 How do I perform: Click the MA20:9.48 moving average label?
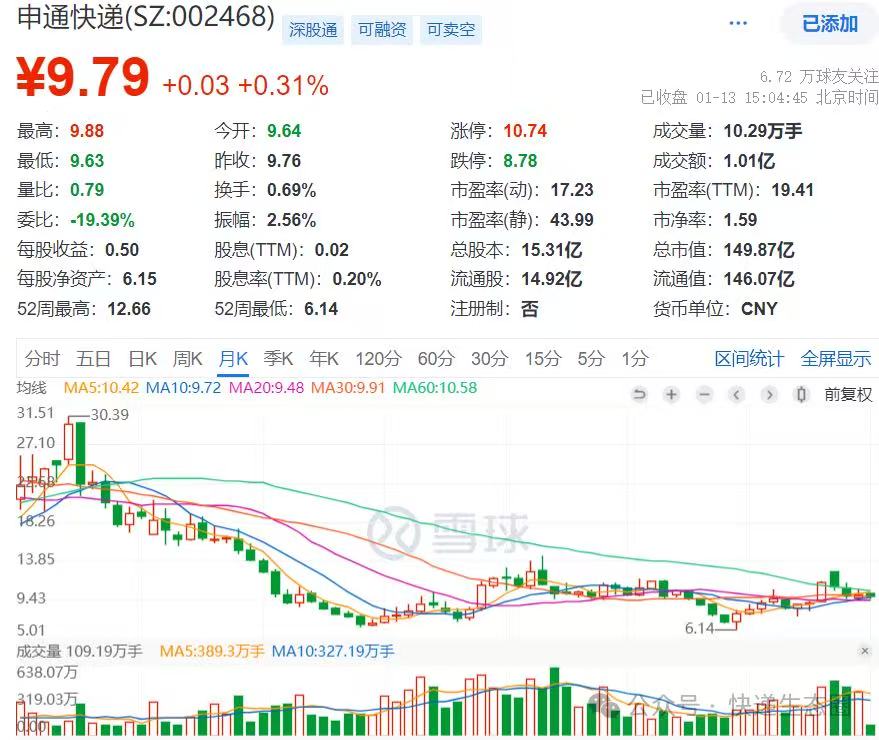tap(266, 387)
